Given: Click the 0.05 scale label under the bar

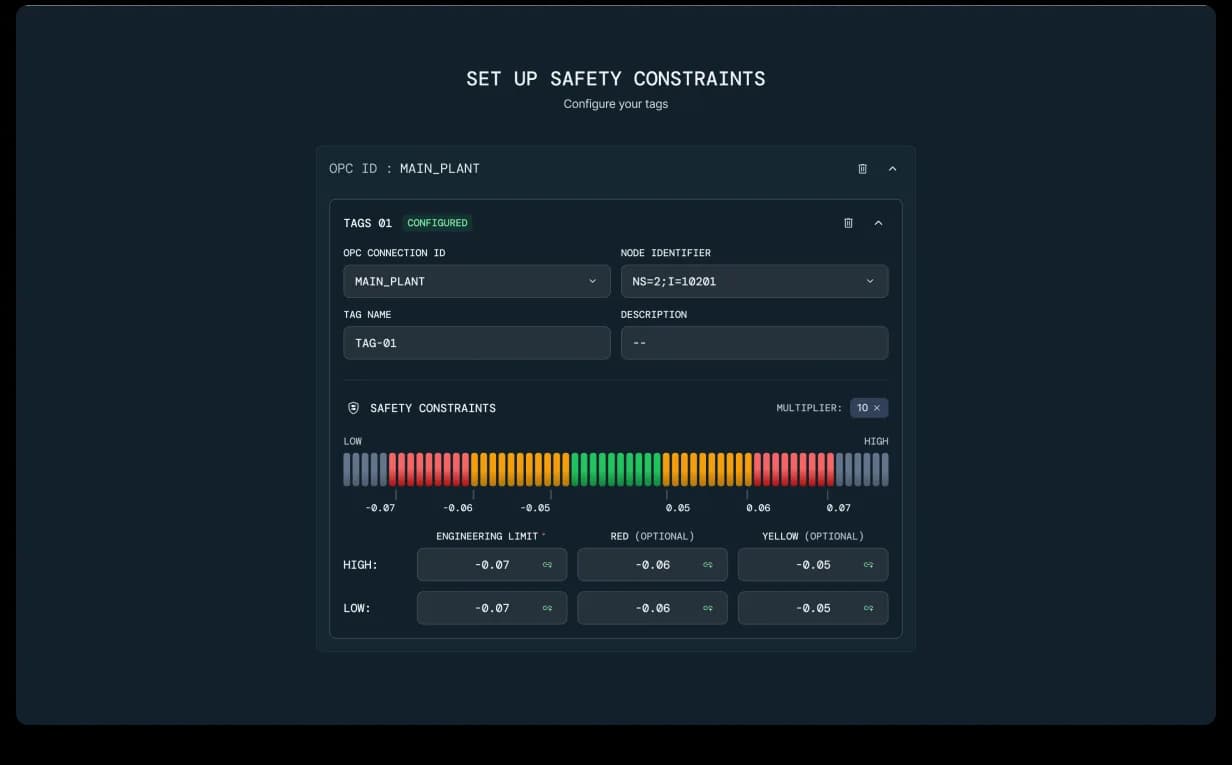Looking at the screenshot, I should coord(678,508).
